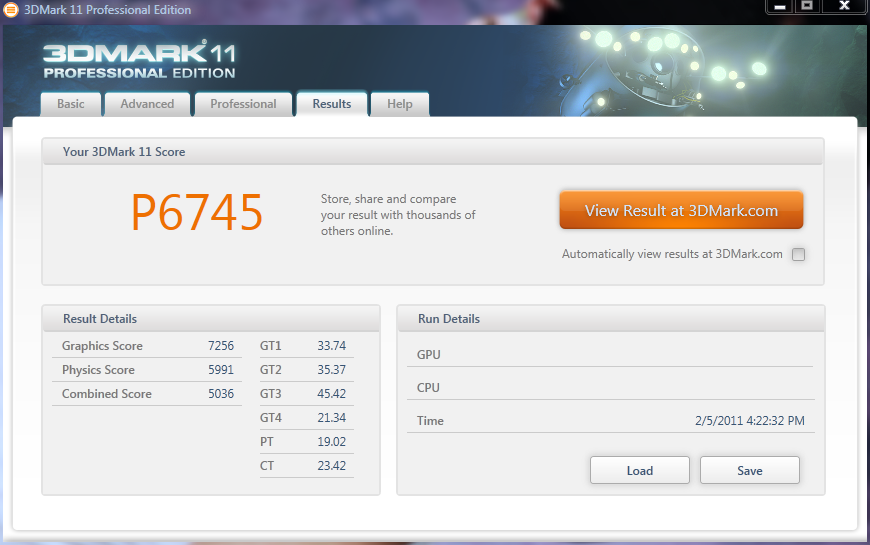
Task: Click the Your 3DMark 11 Score header
Action: click(124, 152)
